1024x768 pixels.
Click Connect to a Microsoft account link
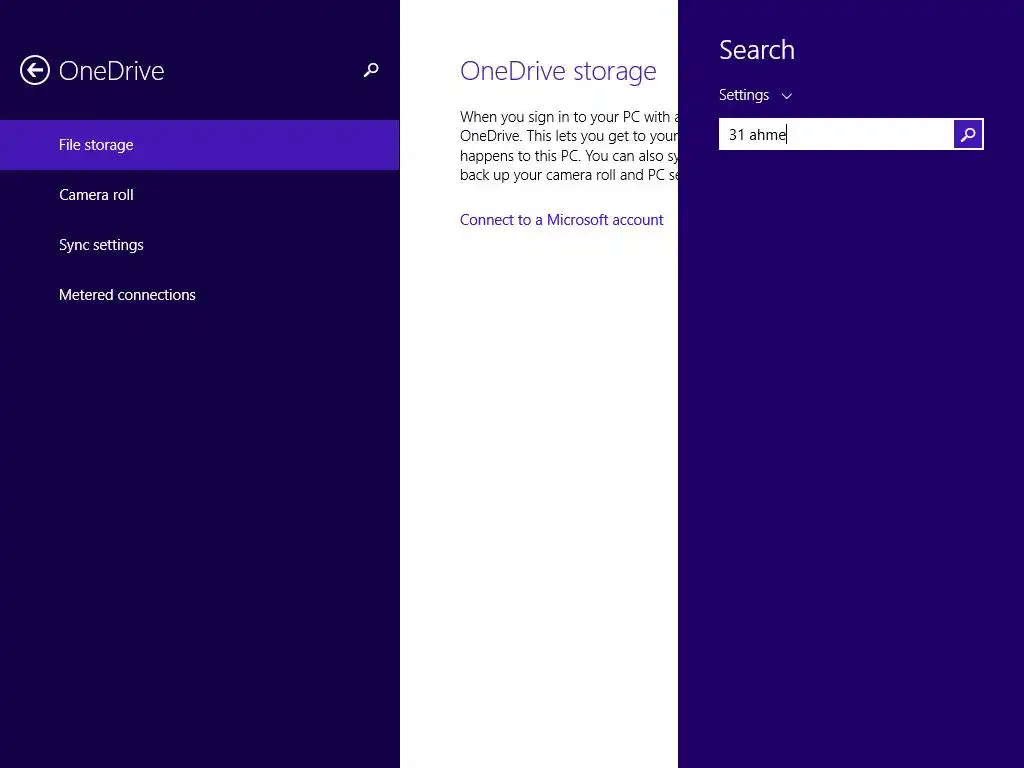[561, 220]
